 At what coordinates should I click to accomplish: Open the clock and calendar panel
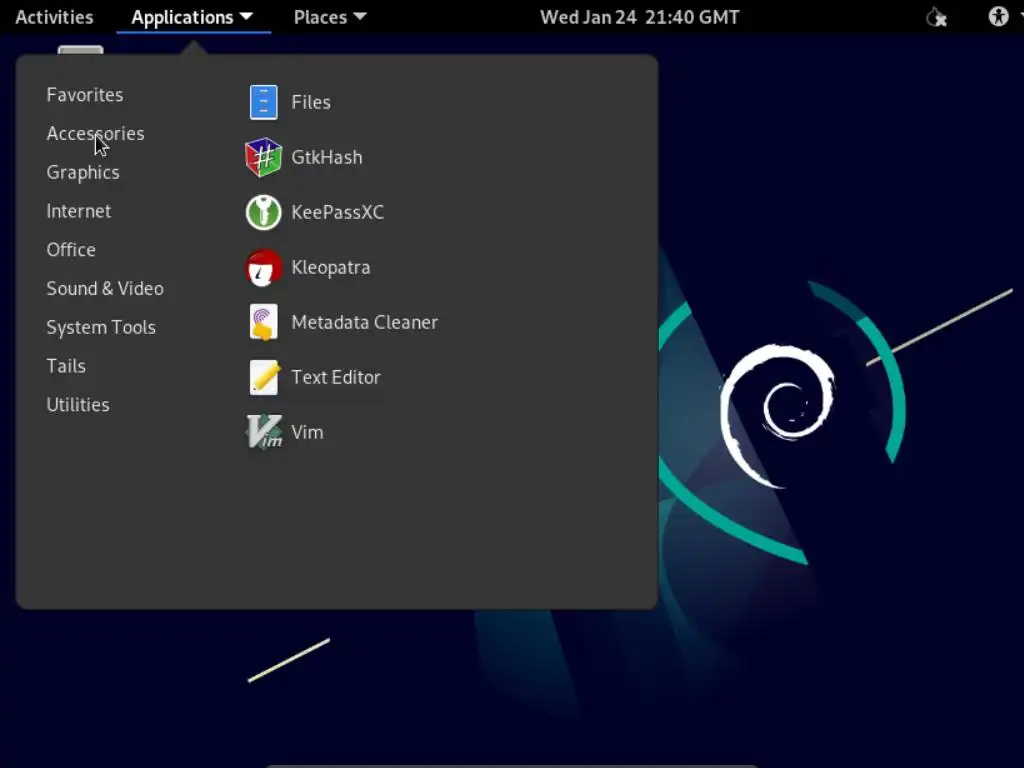[x=639, y=17]
